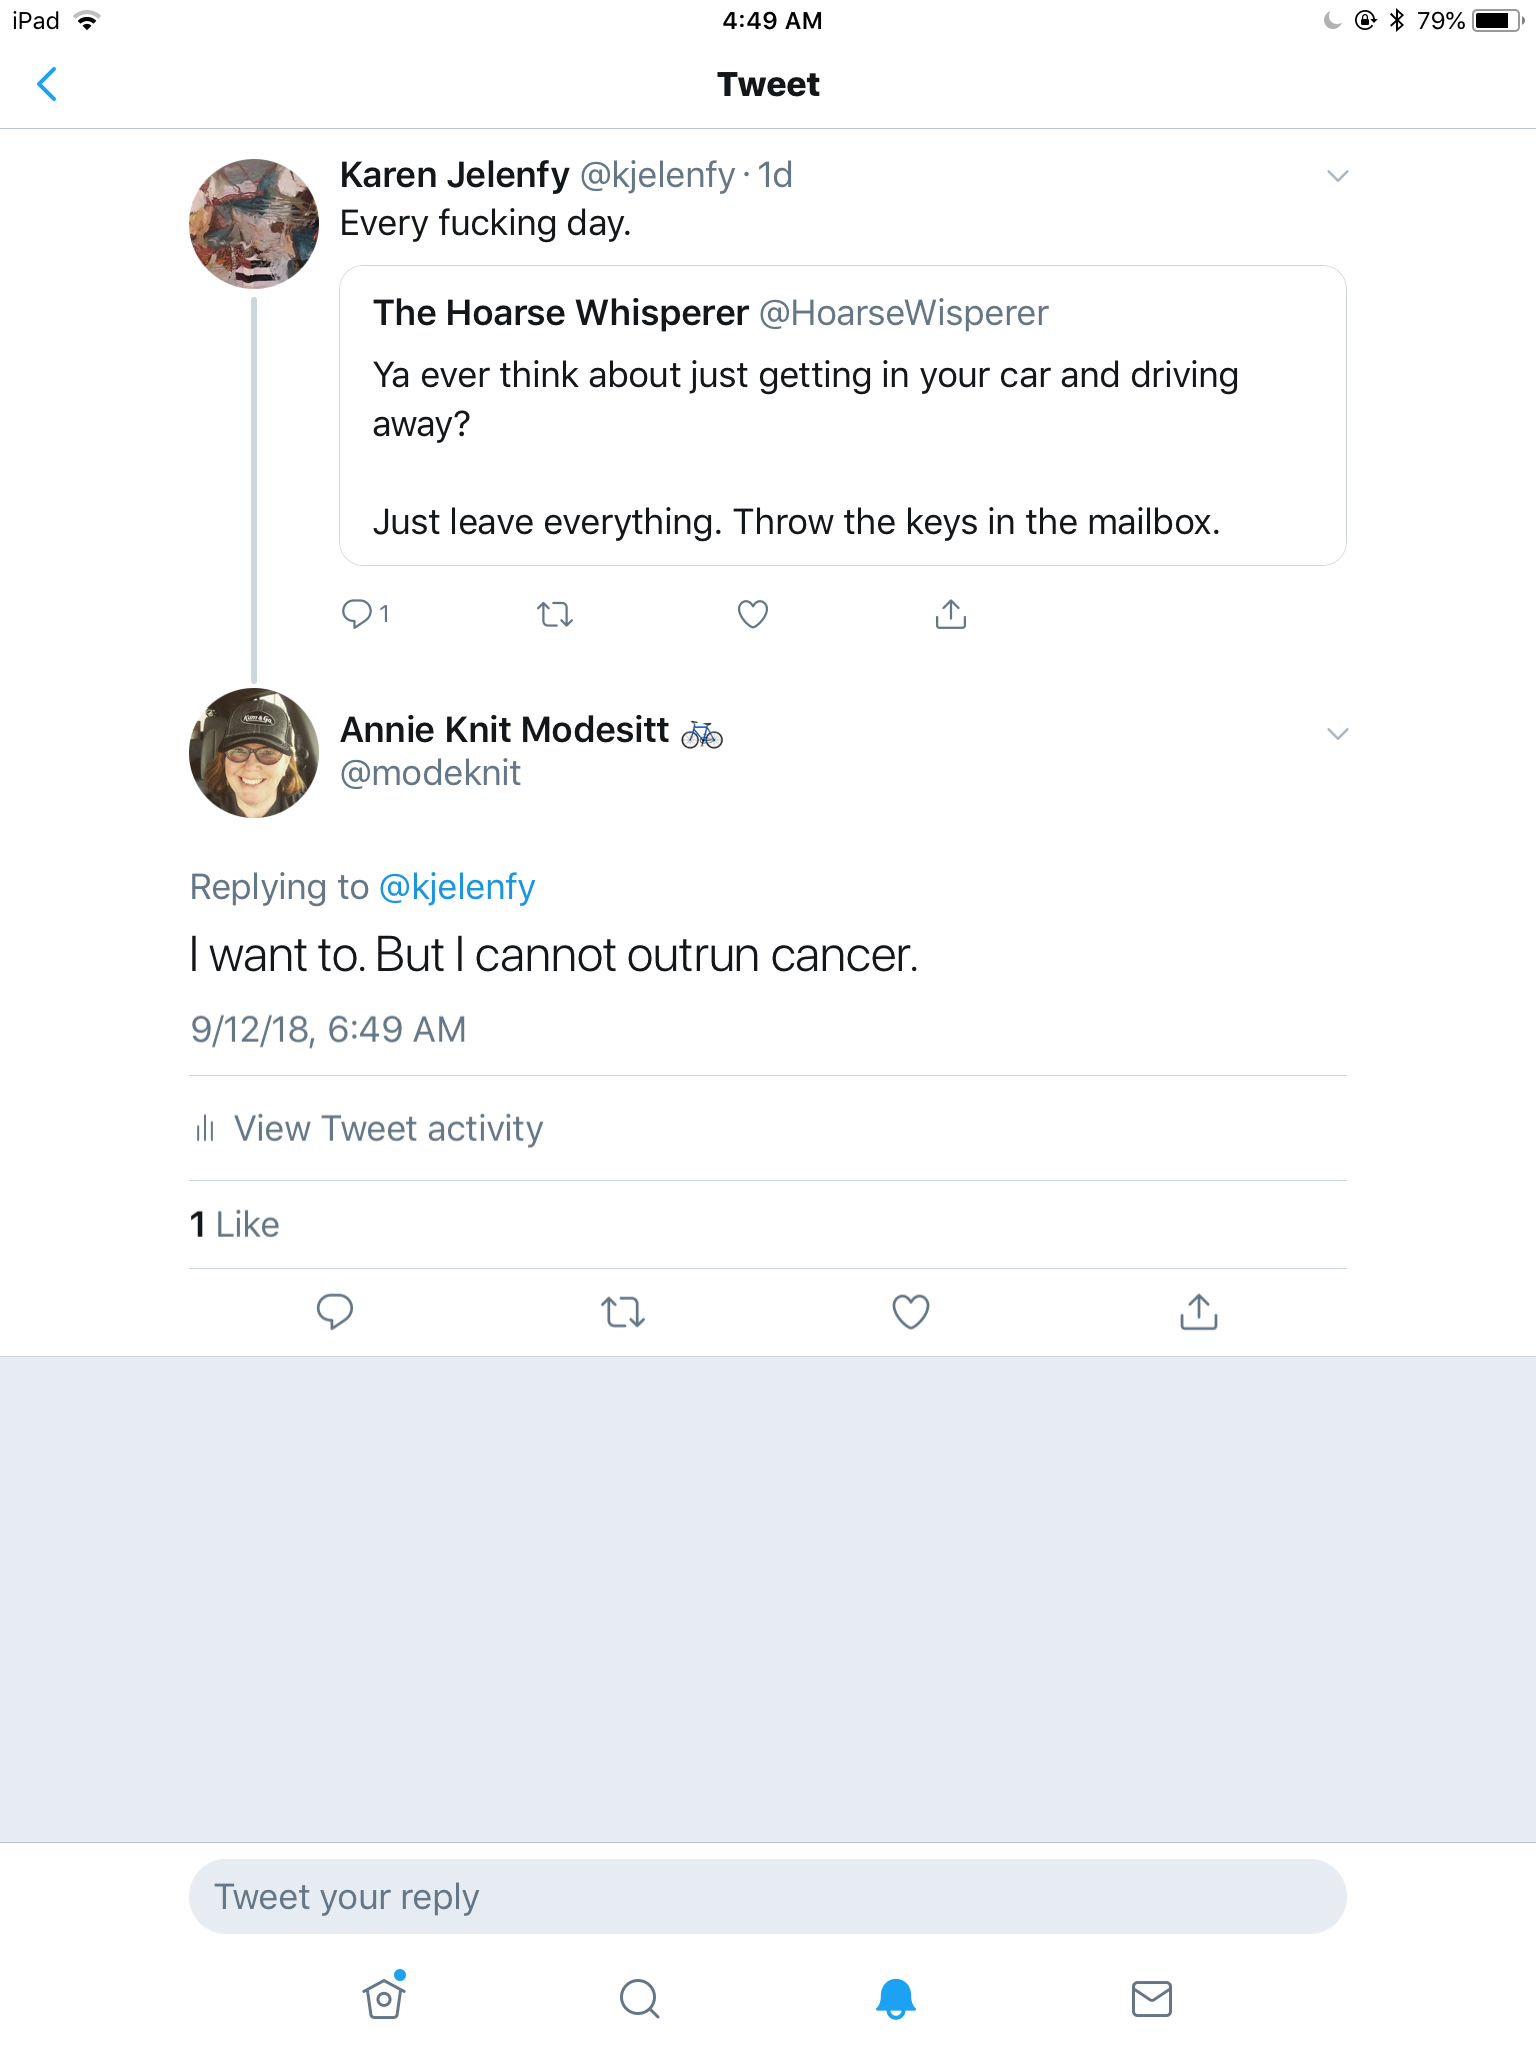This screenshot has height=2048, width=1536.
Task: Open the Messages envelope tab
Action: point(1152,1998)
